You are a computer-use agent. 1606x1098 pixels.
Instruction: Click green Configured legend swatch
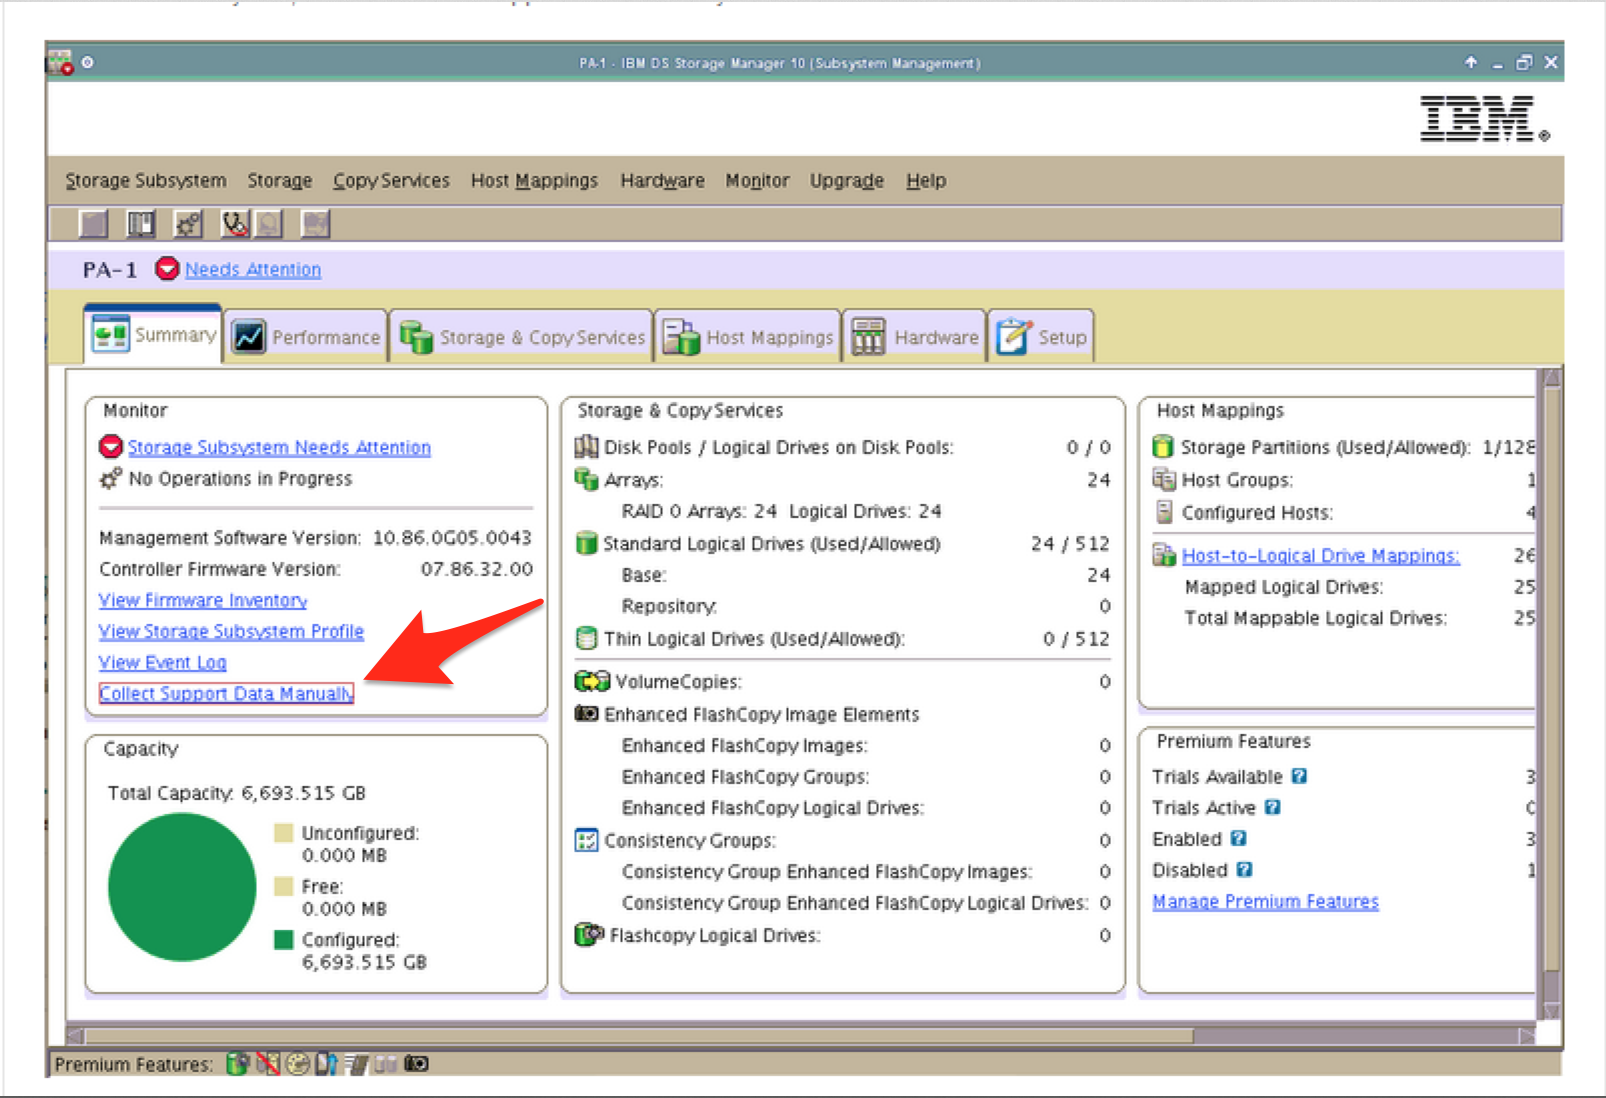click(284, 939)
